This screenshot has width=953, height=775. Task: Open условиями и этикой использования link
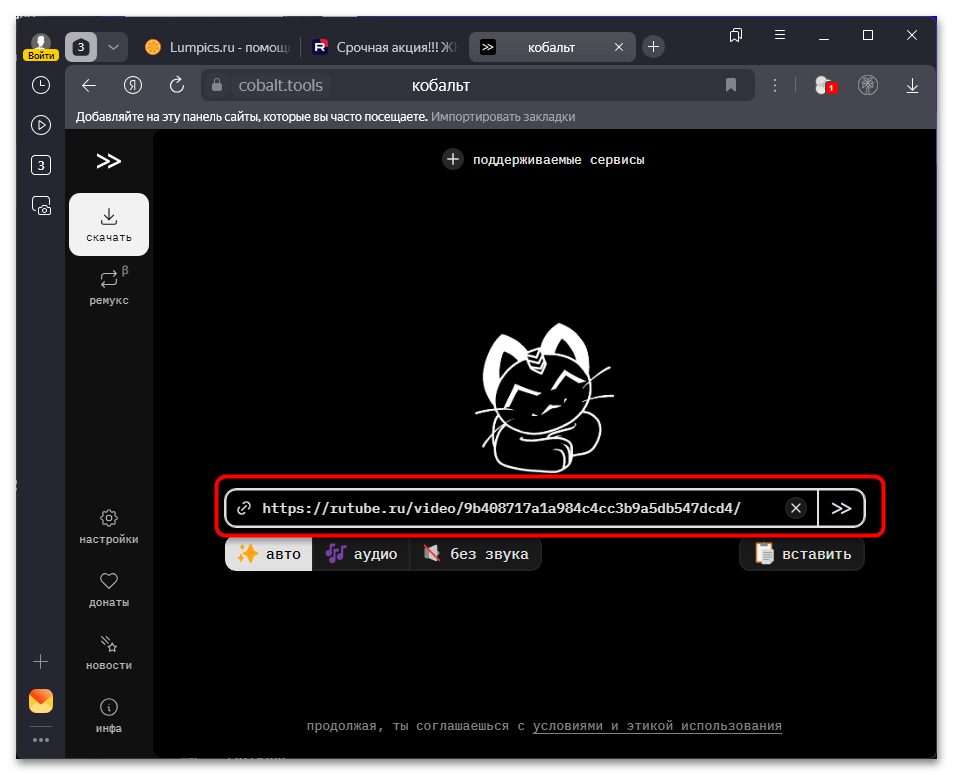tap(657, 726)
